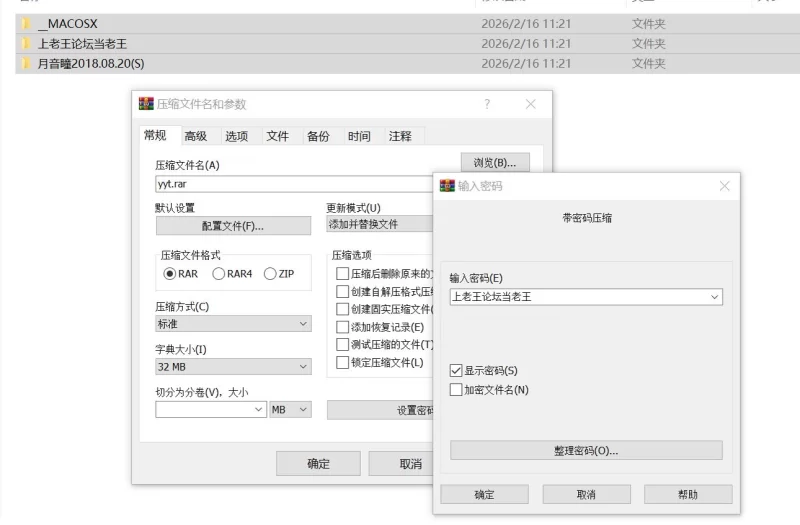Enable 创建固实压缩文件 checkbox
800x525 pixels.
click(342, 309)
